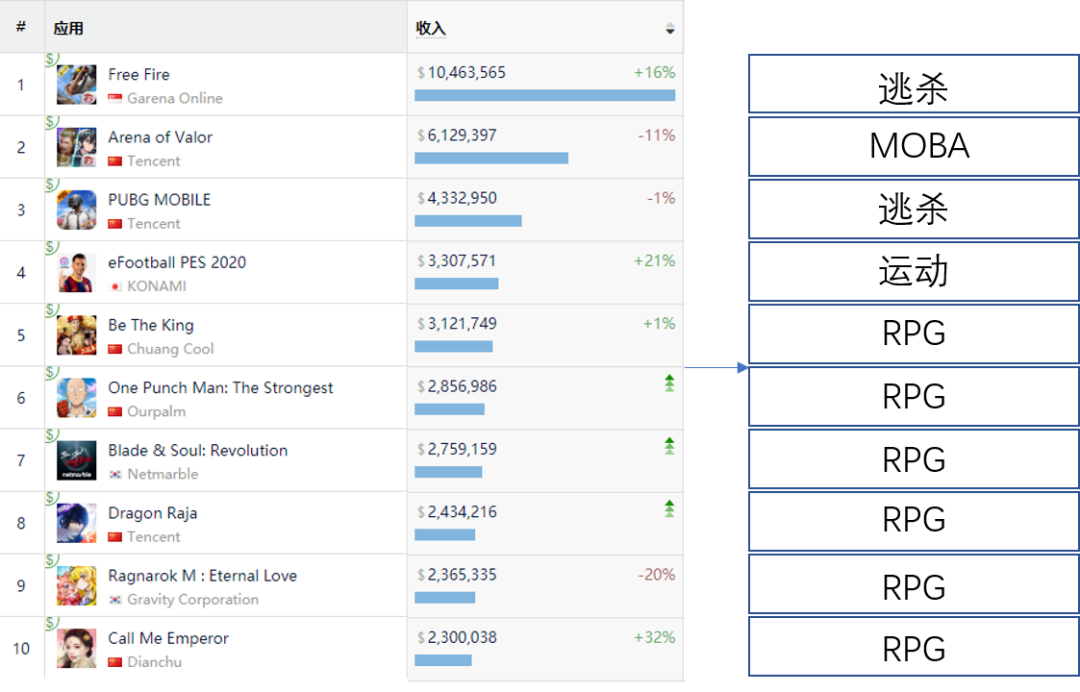The height and width of the screenshot is (692, 1080).
Task: Open the Dragon Raja app icon
Action: pyautogui.click(x=76, y=523)
